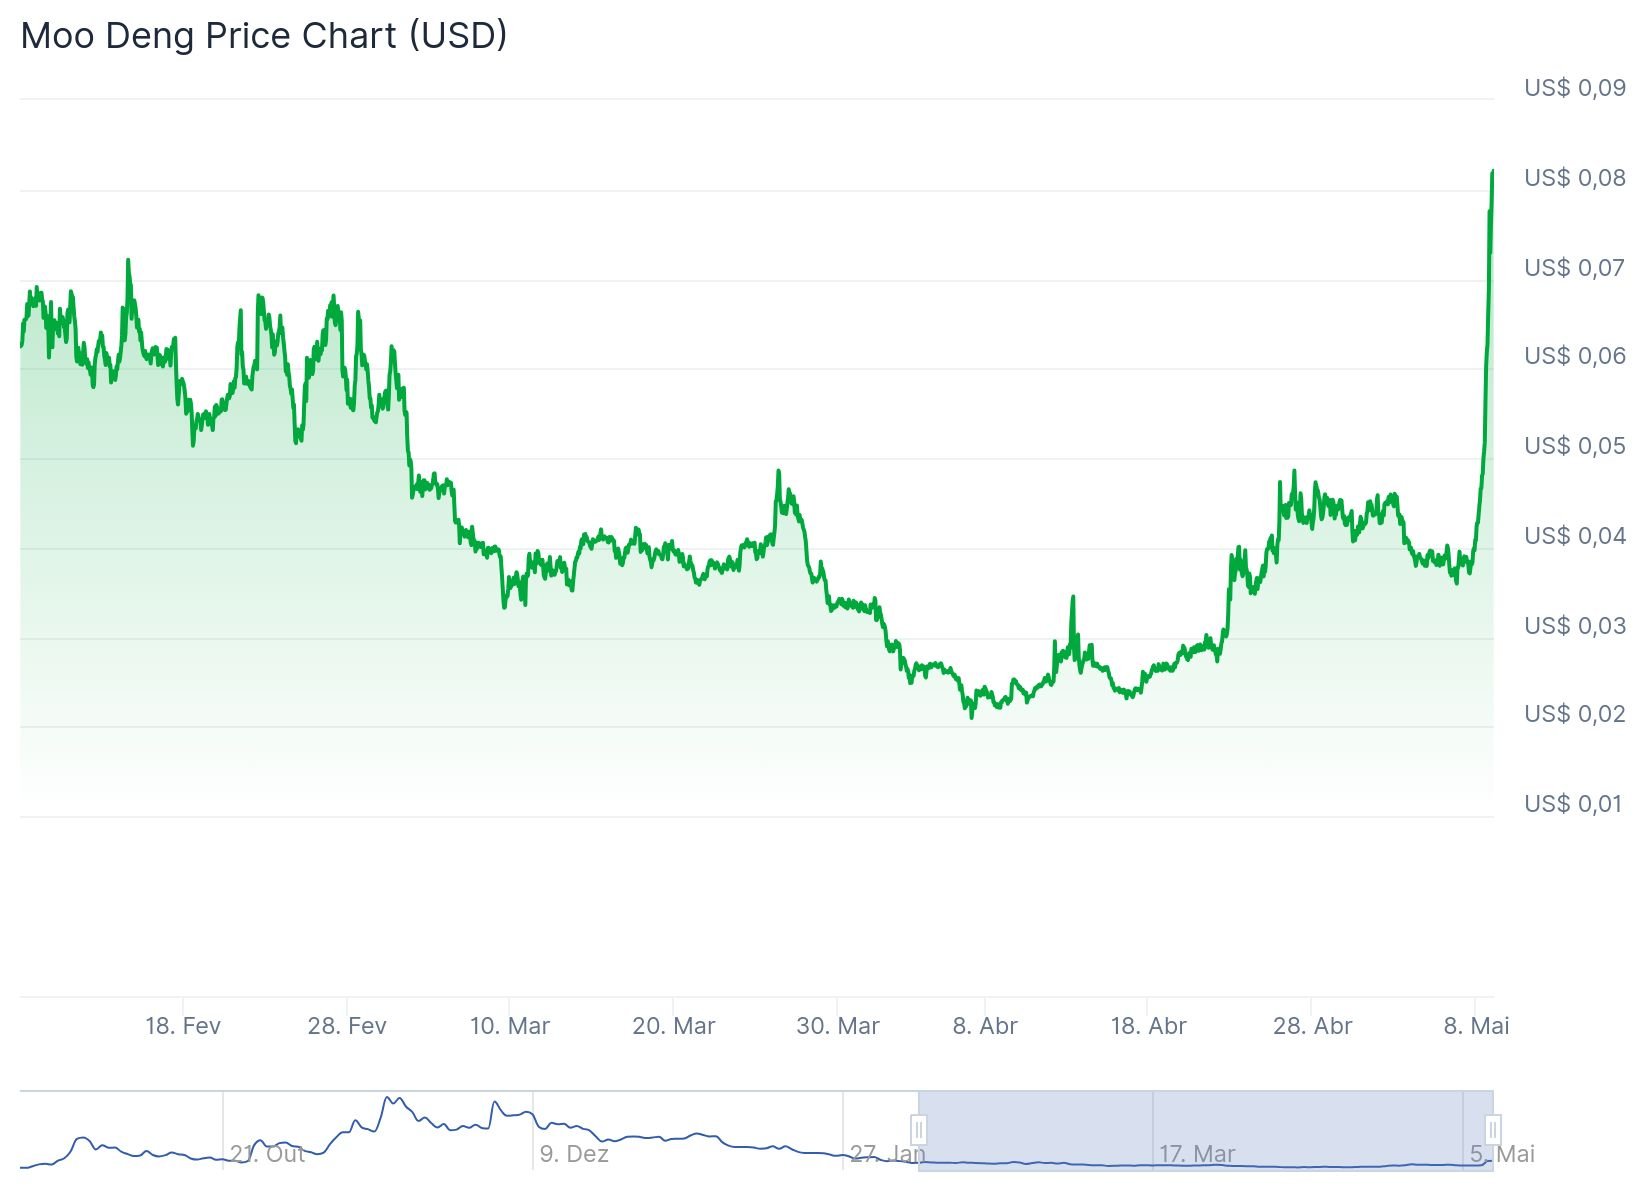Viewport: 1644px width, 1200px height.
Task: Click the Moo Deng Price Chart title
Action: (x=264, y=36)
